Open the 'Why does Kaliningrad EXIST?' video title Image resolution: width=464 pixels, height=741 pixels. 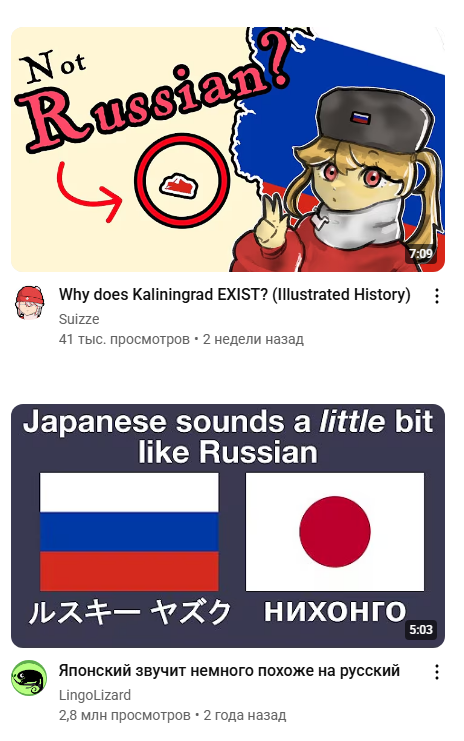pyautogui.click(x=234, y=294)
